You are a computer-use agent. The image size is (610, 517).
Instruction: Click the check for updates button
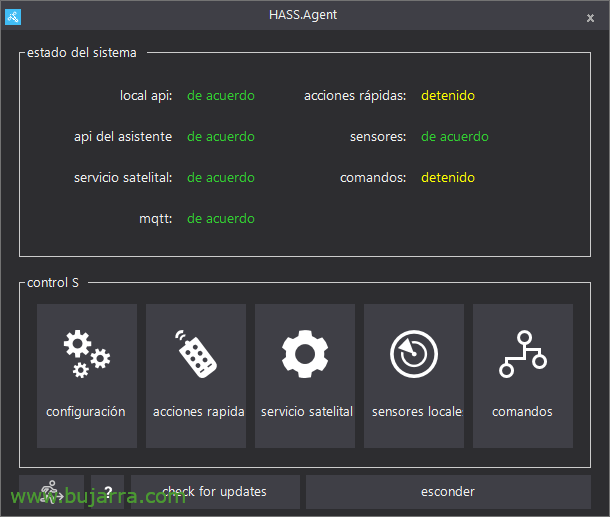(215, 492)
